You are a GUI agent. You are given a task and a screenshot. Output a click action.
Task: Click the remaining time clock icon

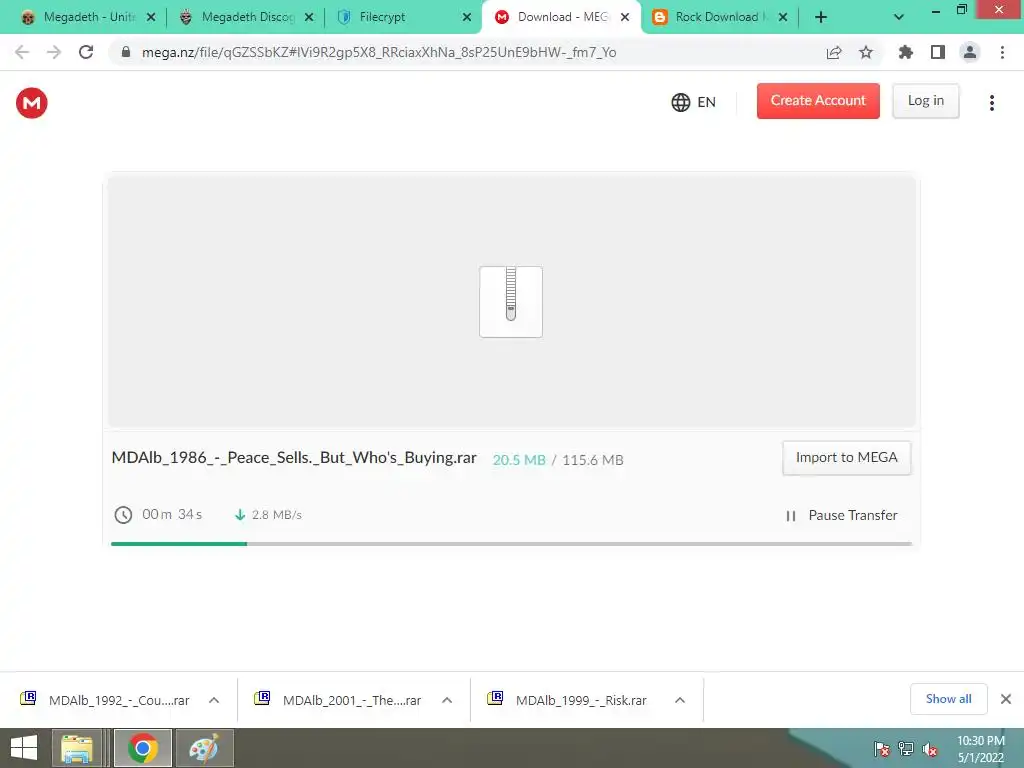click(123, 515)
